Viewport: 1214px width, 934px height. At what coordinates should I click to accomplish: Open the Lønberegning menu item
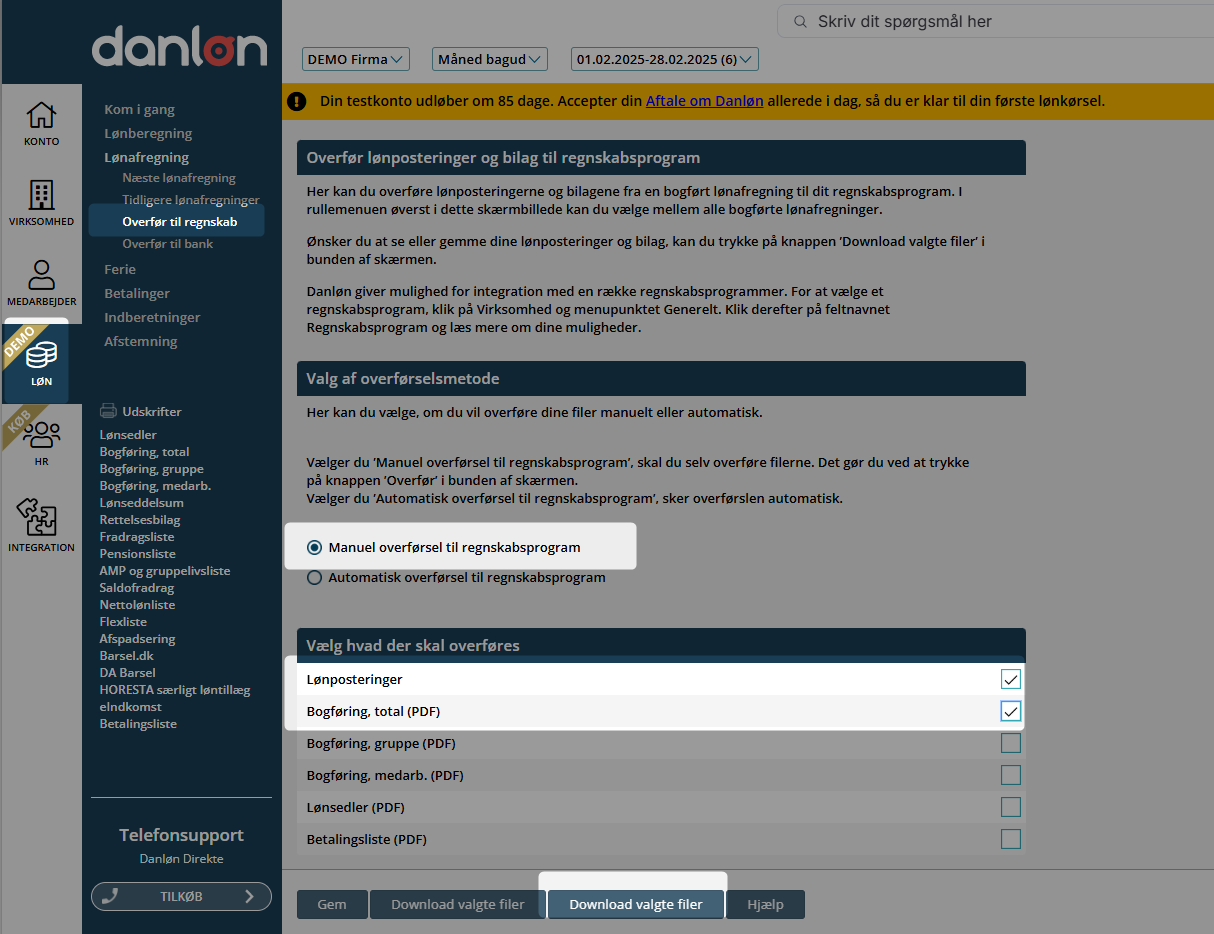tap(148, 133)
